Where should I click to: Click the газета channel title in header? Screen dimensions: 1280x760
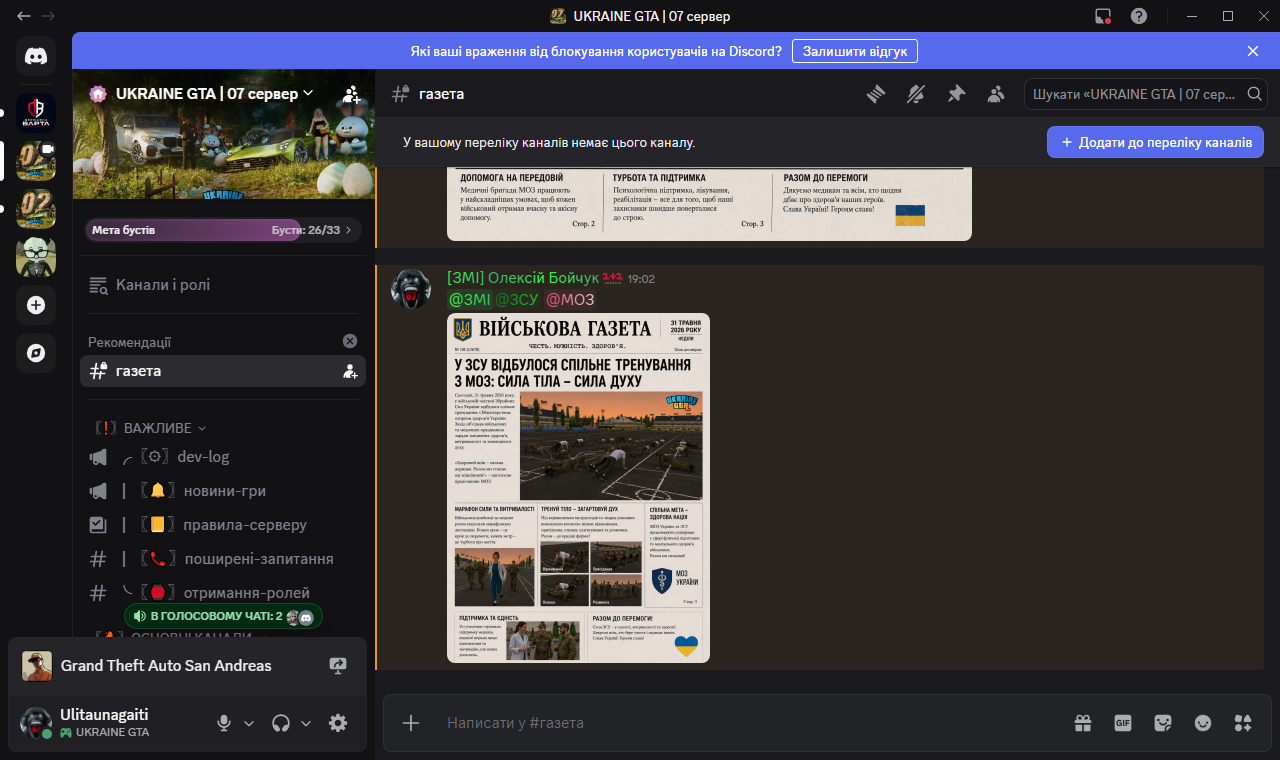[x=441, y=94]
